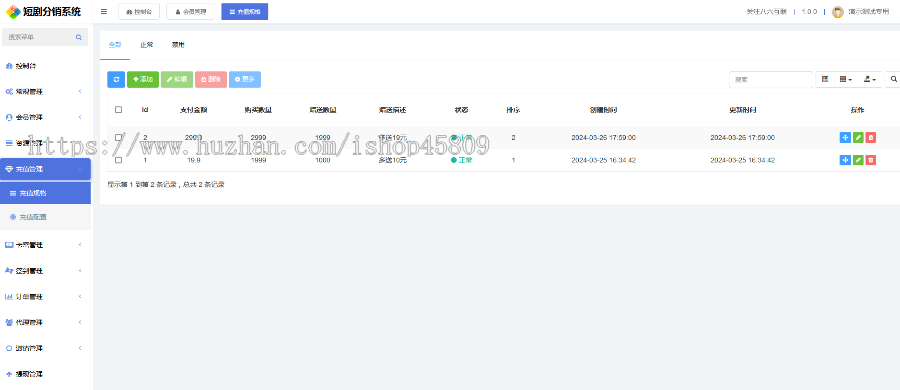This screenshot has height=390, width=900.
Task: Click the pink 删除 button in the toolbar
Action: coord(211,79)
